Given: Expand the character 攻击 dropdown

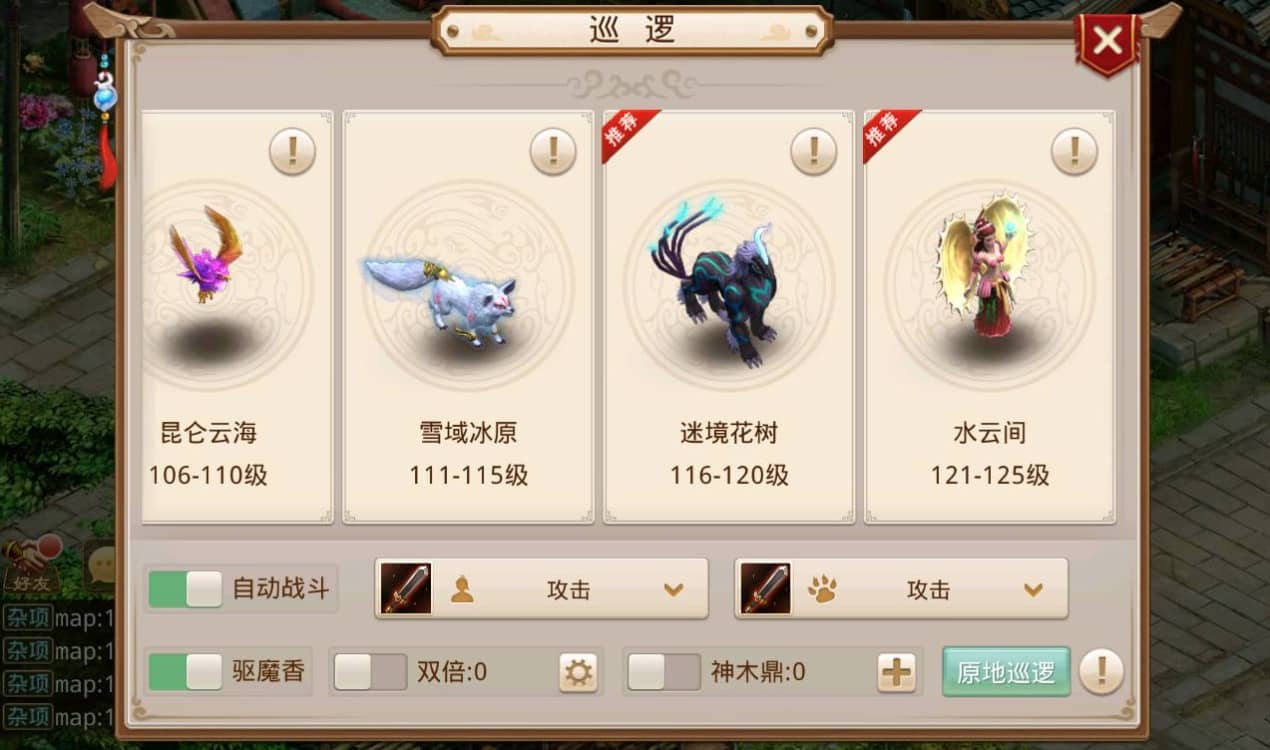Looking at the screenshot, I should coord(541,588).
